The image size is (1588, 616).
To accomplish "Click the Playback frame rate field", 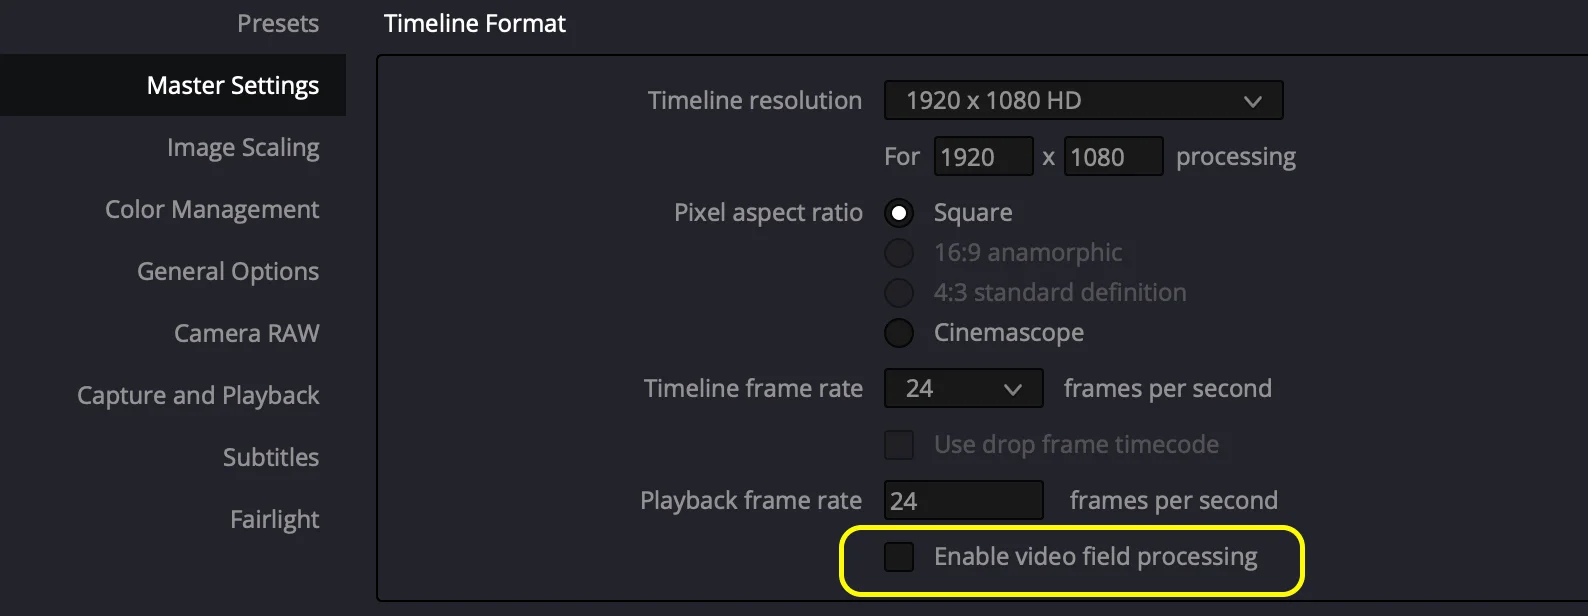I will tap(963, 500).
